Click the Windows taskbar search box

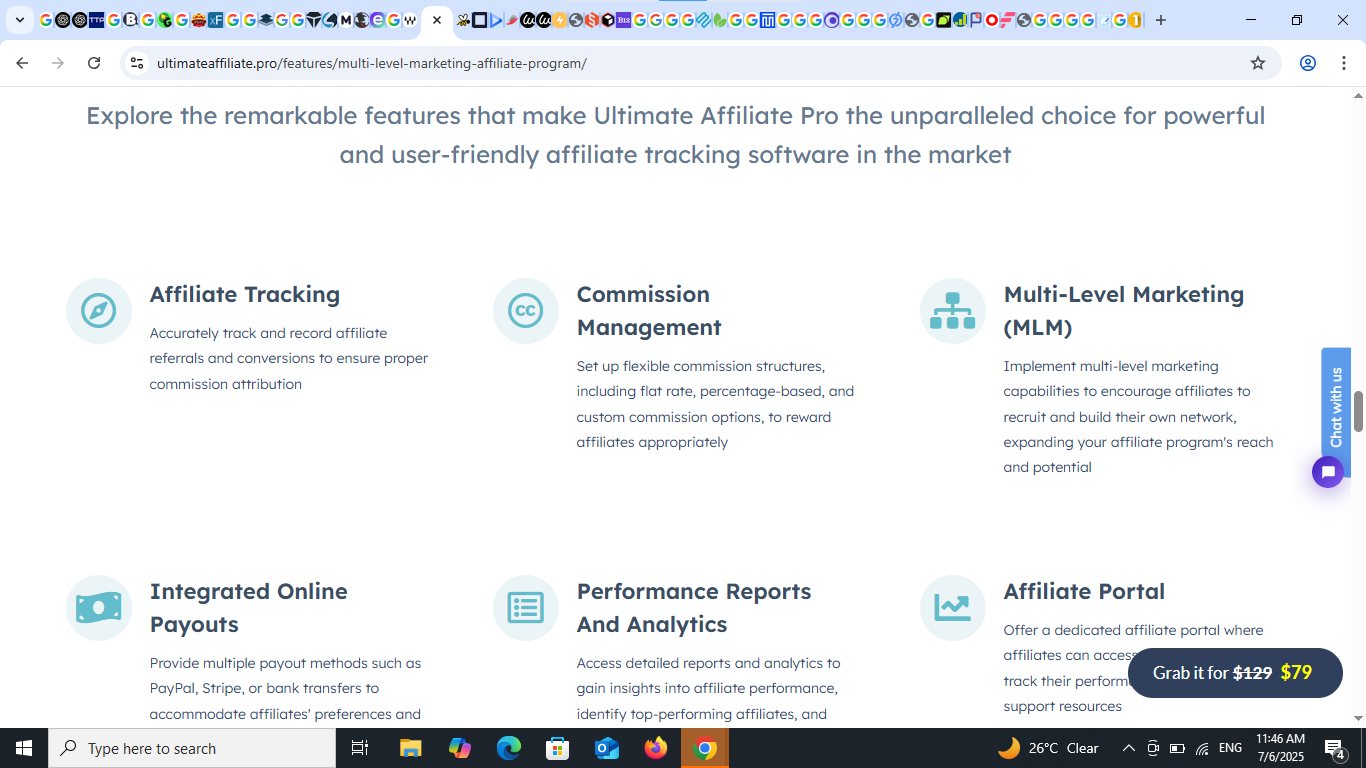click(x=192, y=748)
